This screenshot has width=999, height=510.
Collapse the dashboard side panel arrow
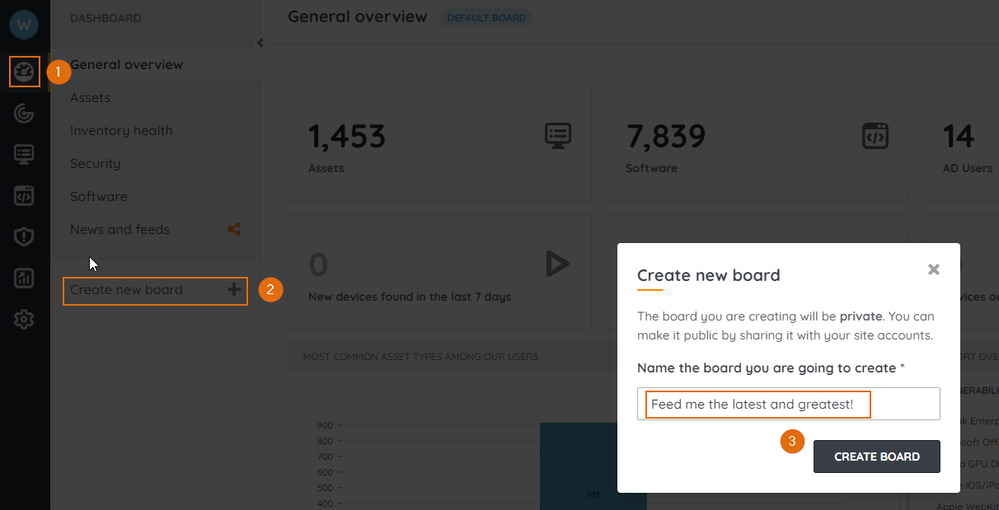tap(260, 43)
